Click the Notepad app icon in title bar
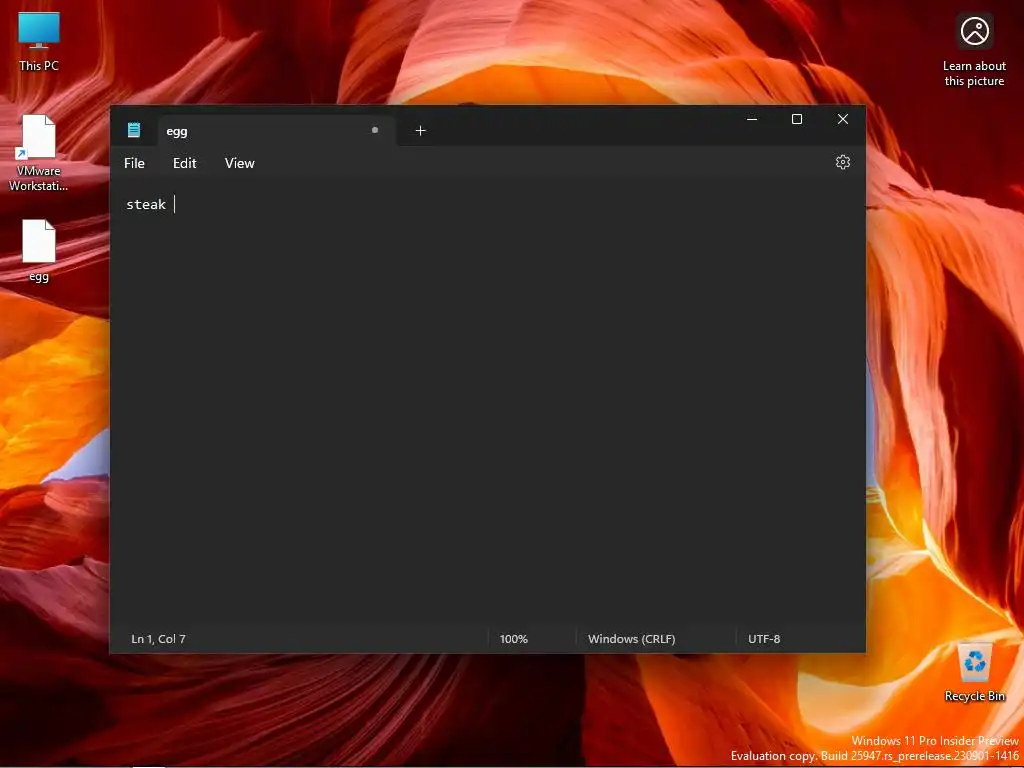 (x=134, y=130)
